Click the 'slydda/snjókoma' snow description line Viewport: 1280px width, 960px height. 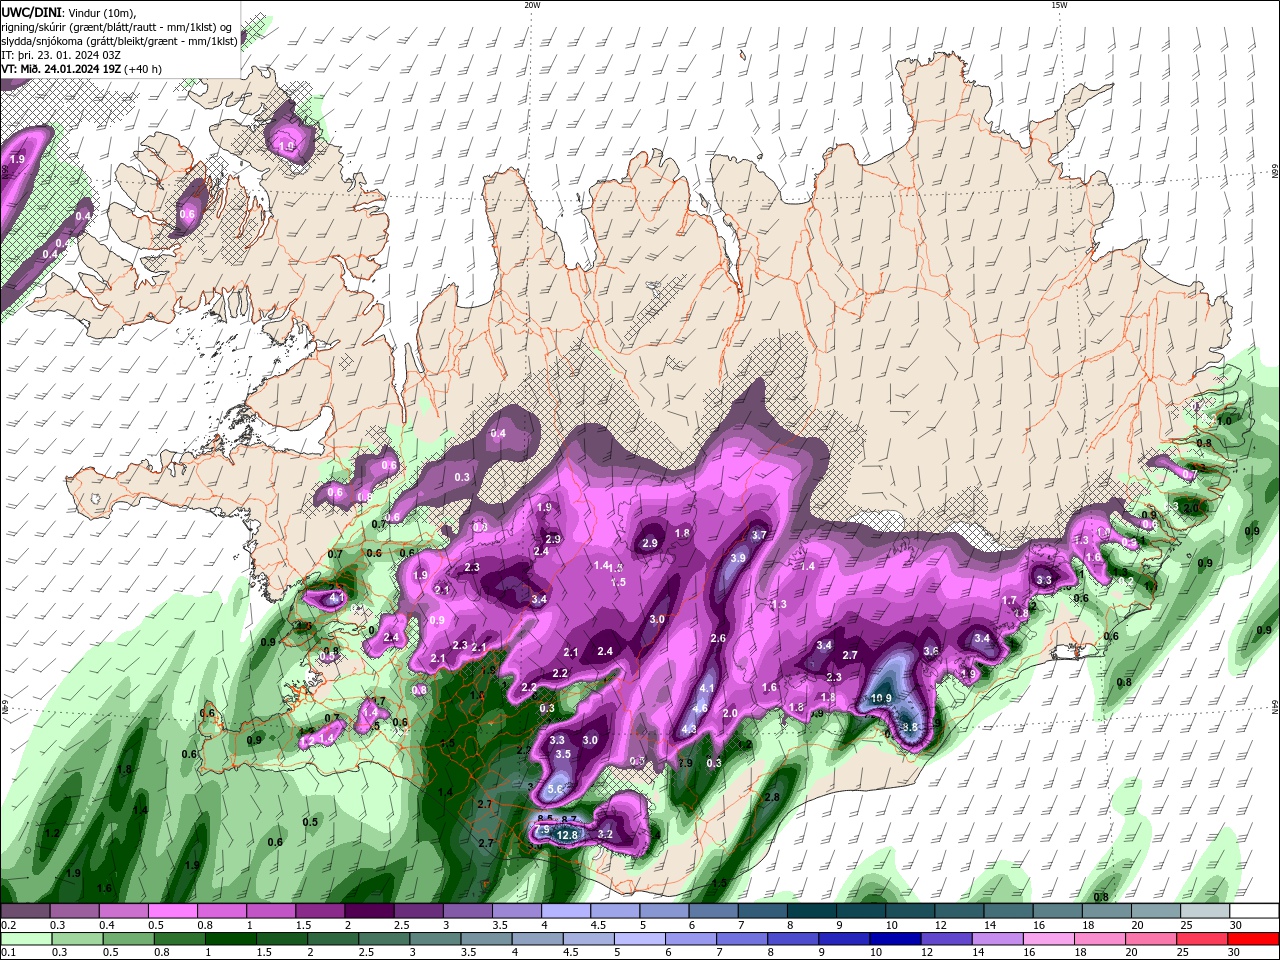point(120,41)
